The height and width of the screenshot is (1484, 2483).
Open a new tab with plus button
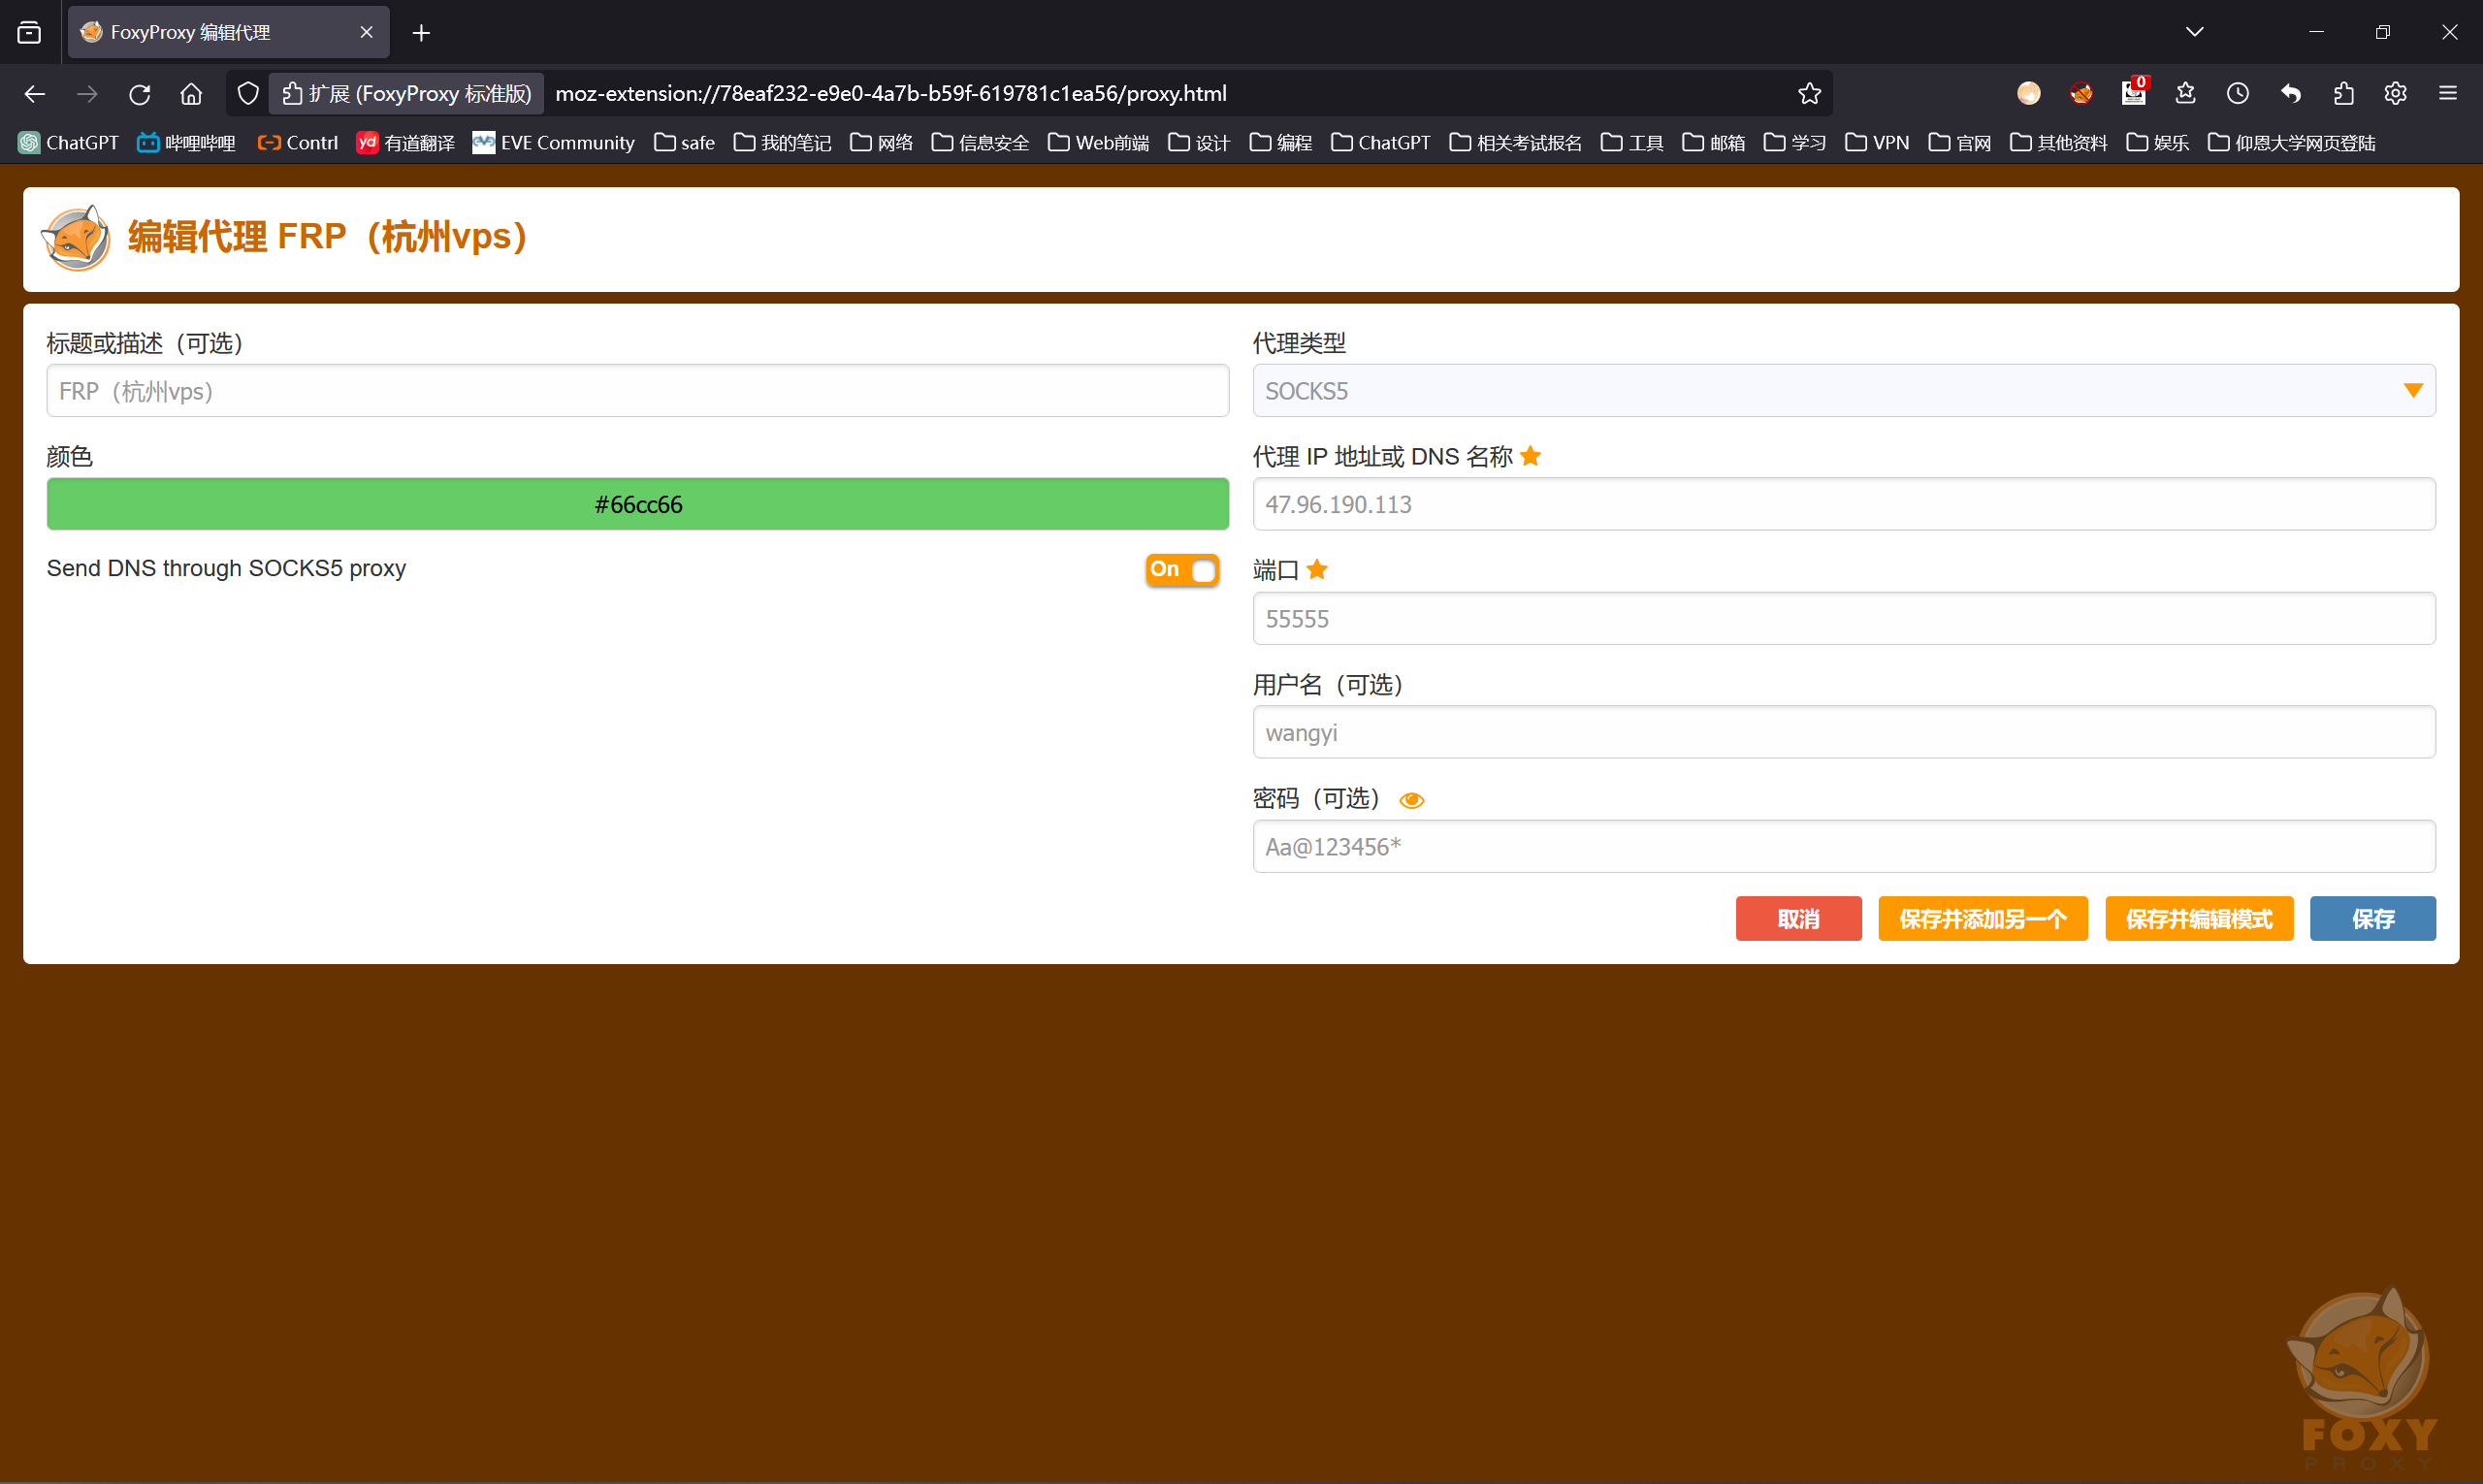pyautogui.click(x=421, y=32)
